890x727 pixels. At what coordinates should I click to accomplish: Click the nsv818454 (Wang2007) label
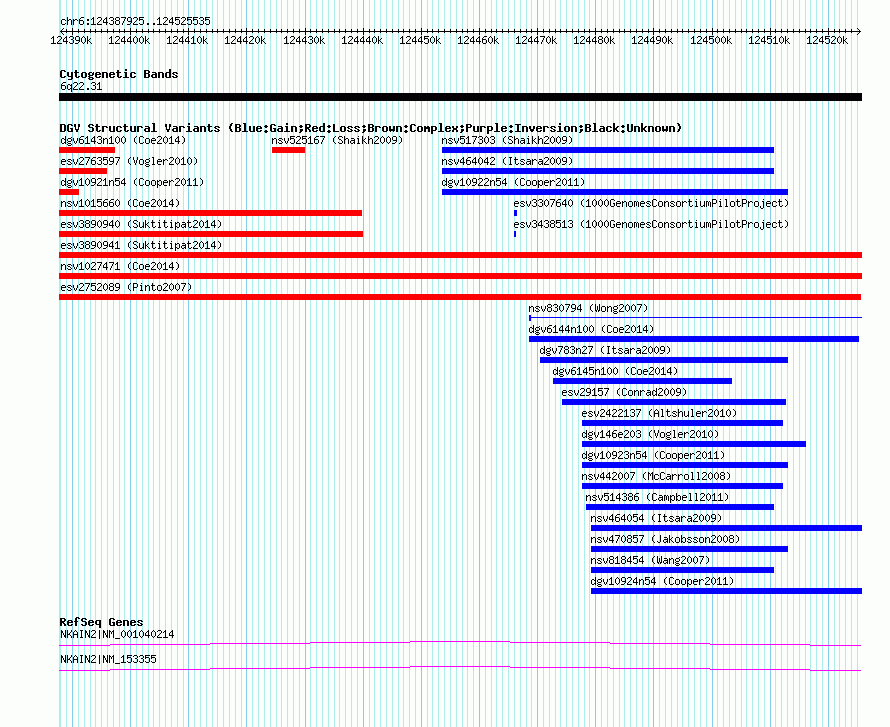[650, 560]
